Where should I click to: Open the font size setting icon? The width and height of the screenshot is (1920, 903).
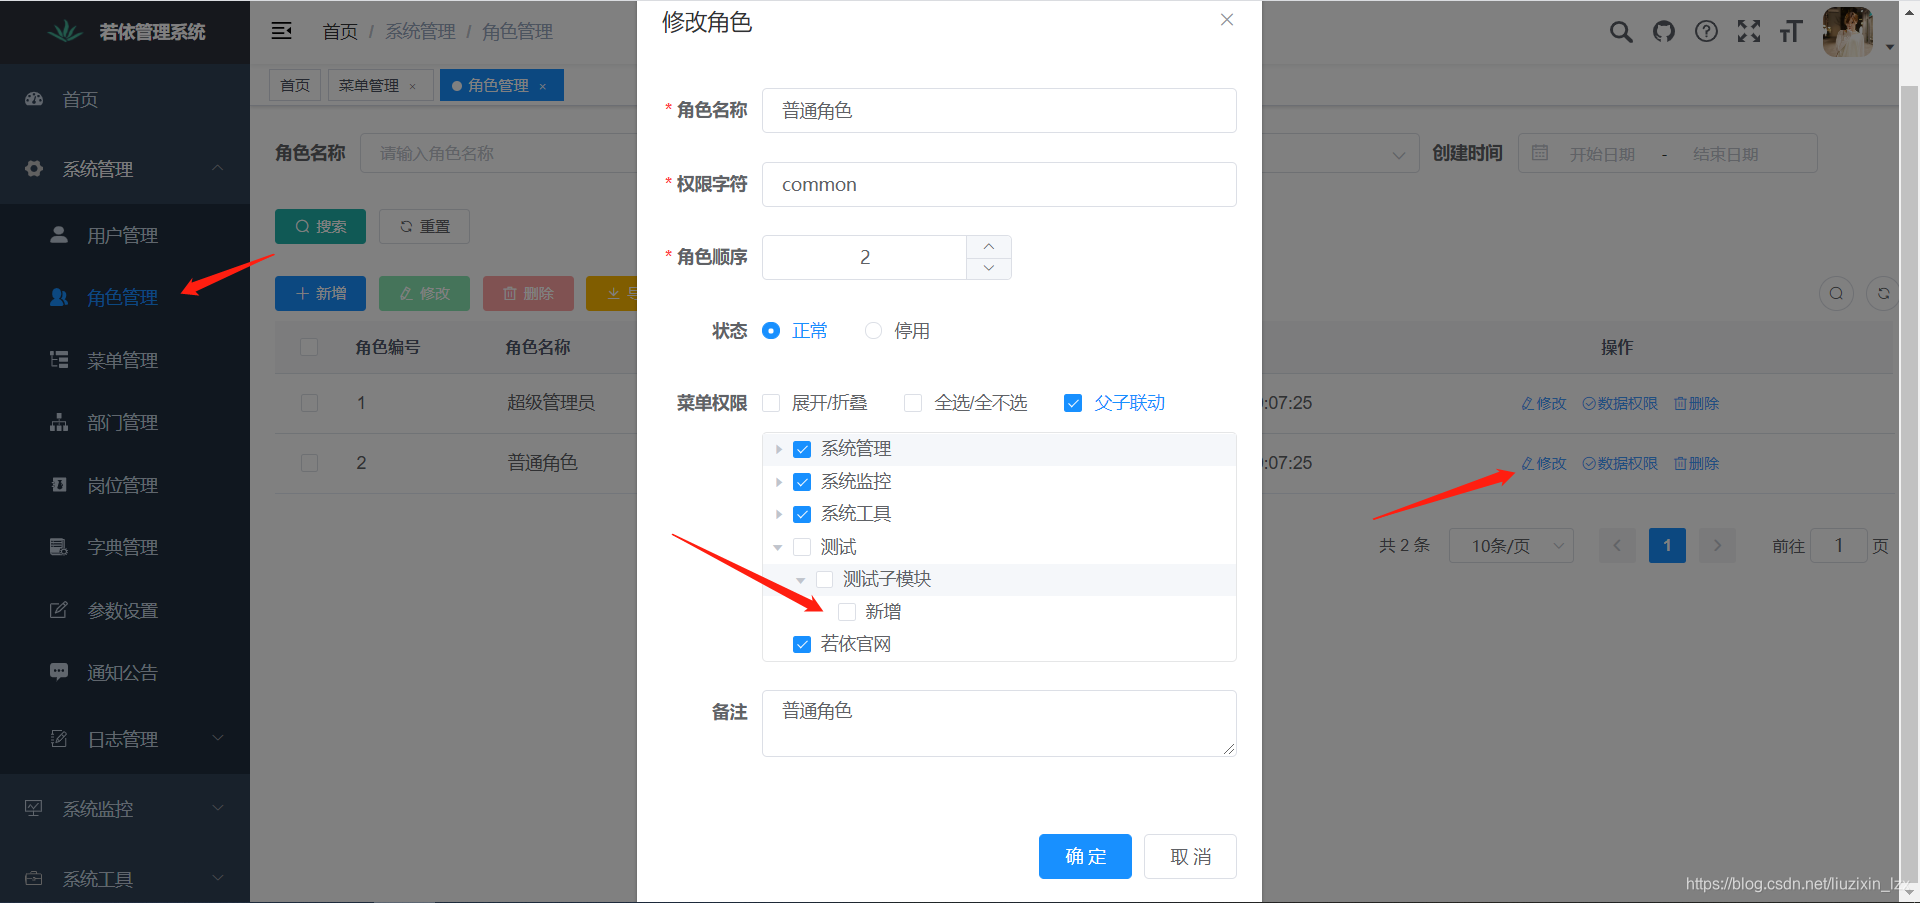click(1791, 32)
